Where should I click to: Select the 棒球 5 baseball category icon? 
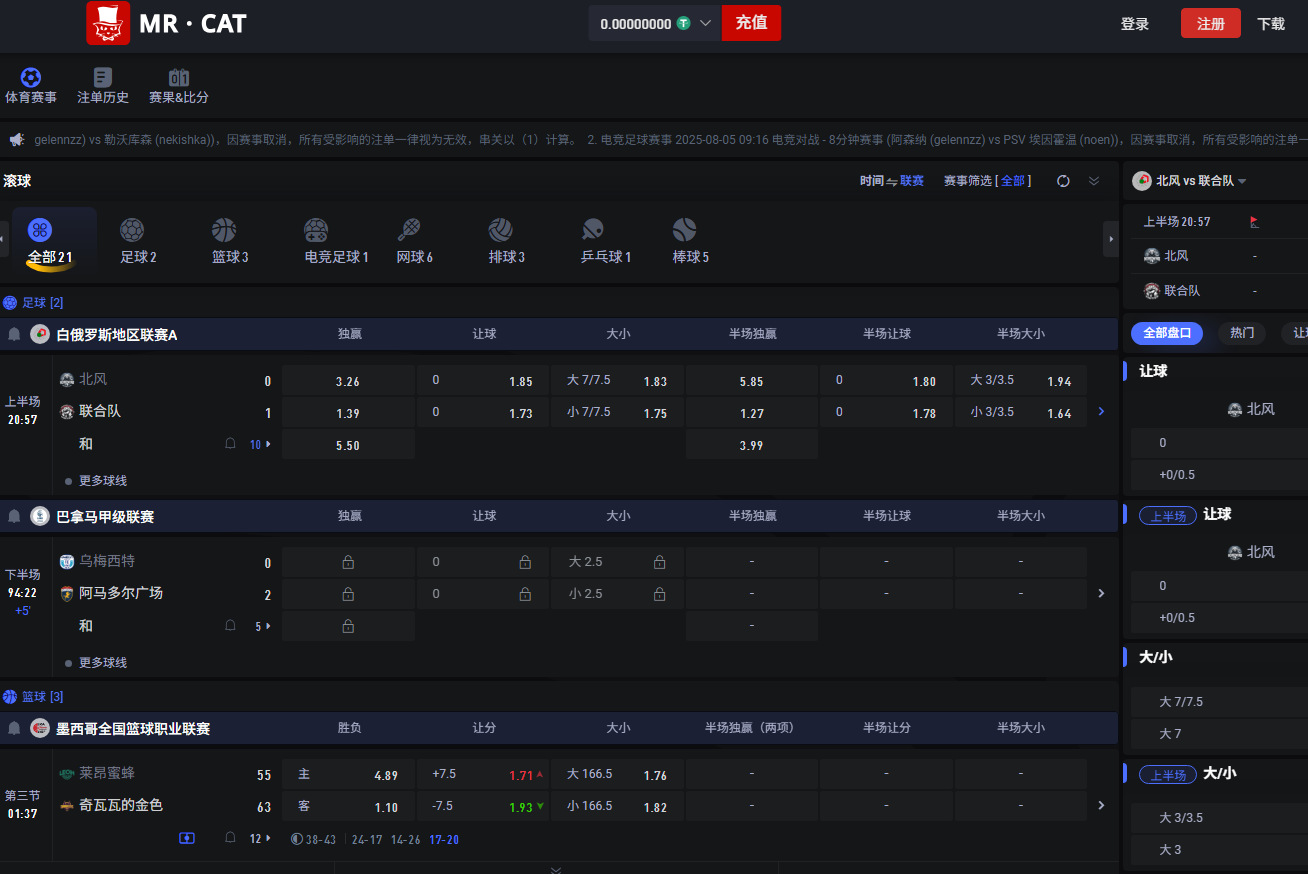click(684, 231)
